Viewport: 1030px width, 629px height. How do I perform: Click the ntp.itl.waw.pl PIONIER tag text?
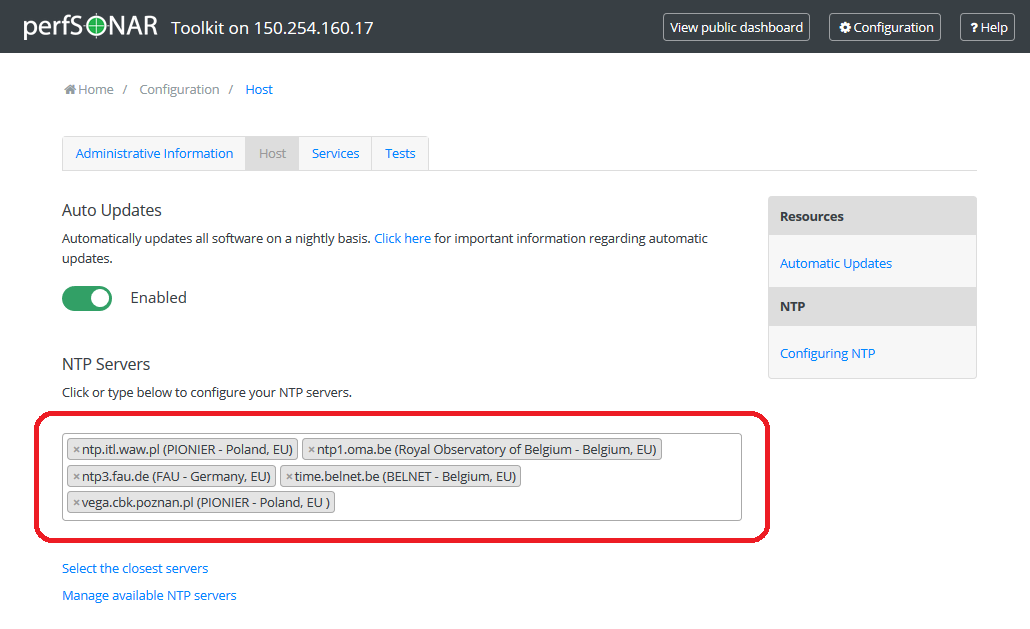[187, 450]
